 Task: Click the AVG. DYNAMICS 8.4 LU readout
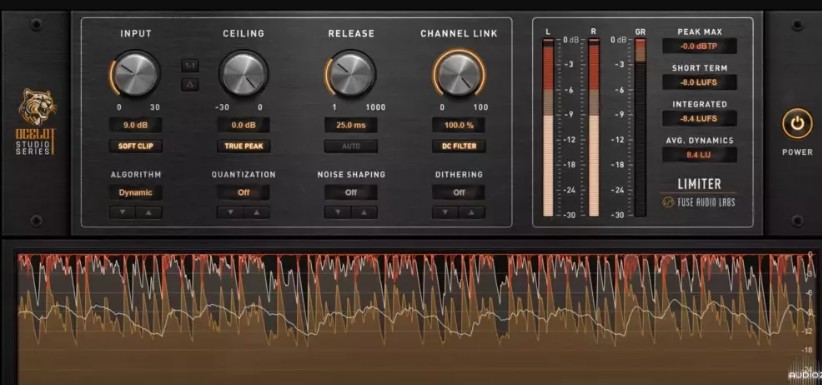(699, 155)
